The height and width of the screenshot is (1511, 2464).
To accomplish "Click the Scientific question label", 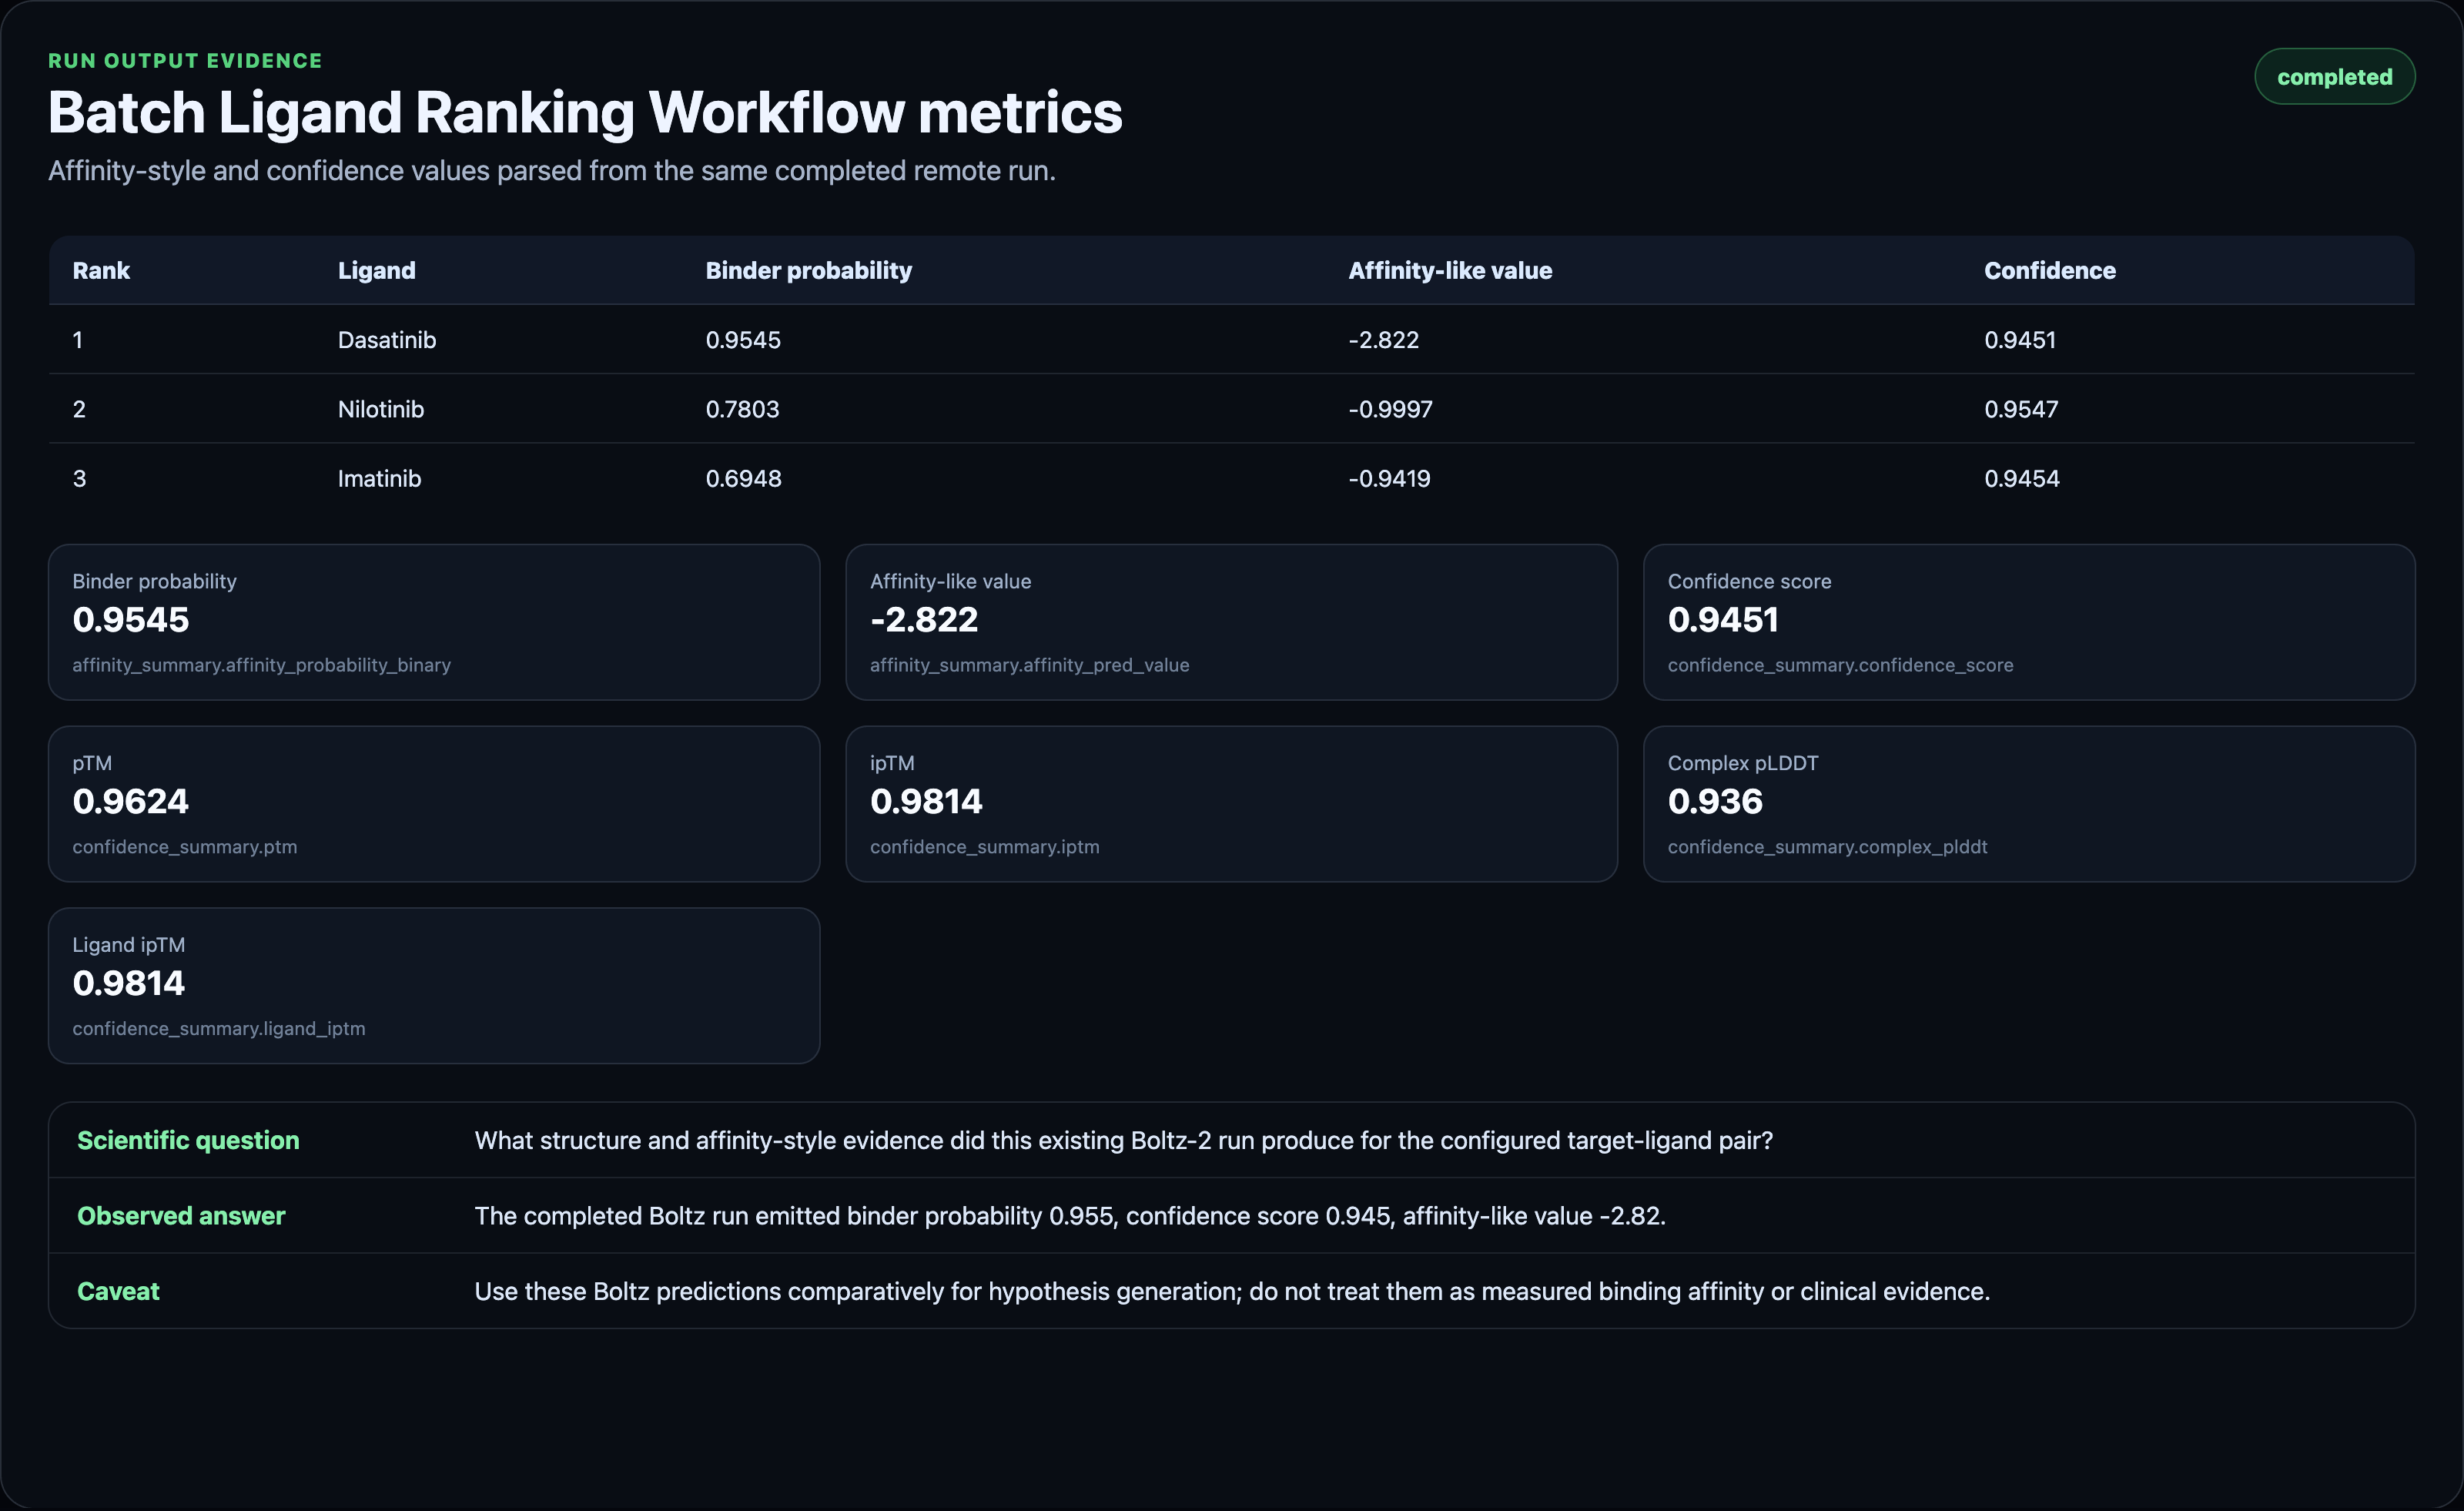I will coord(188,1140).
